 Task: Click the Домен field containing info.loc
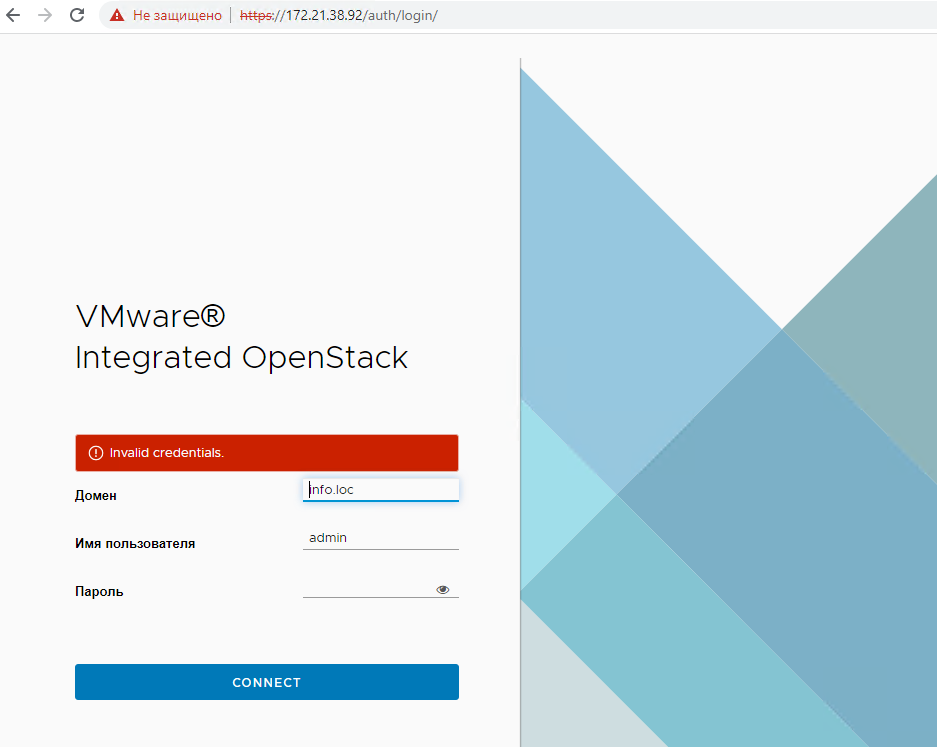coord(381,489)
